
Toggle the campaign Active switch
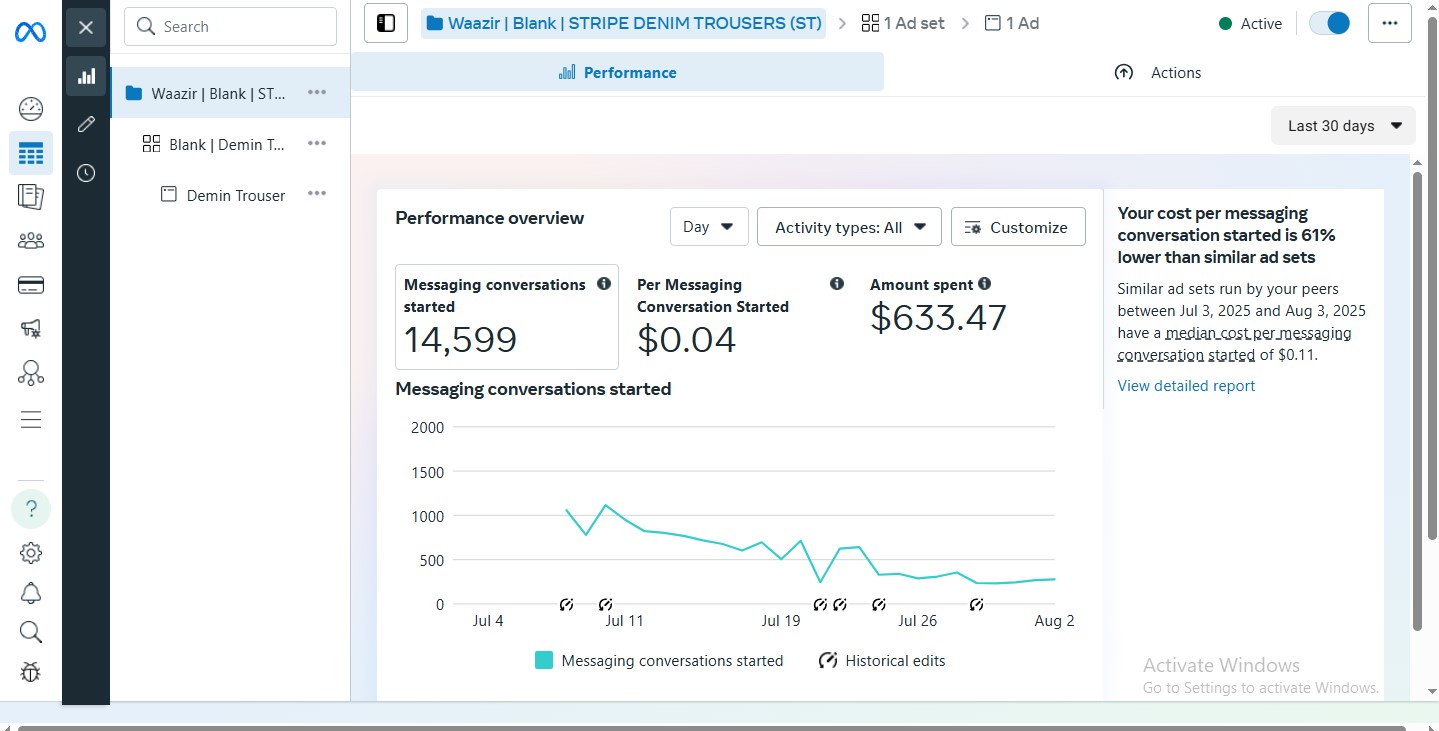(1330, 23)
